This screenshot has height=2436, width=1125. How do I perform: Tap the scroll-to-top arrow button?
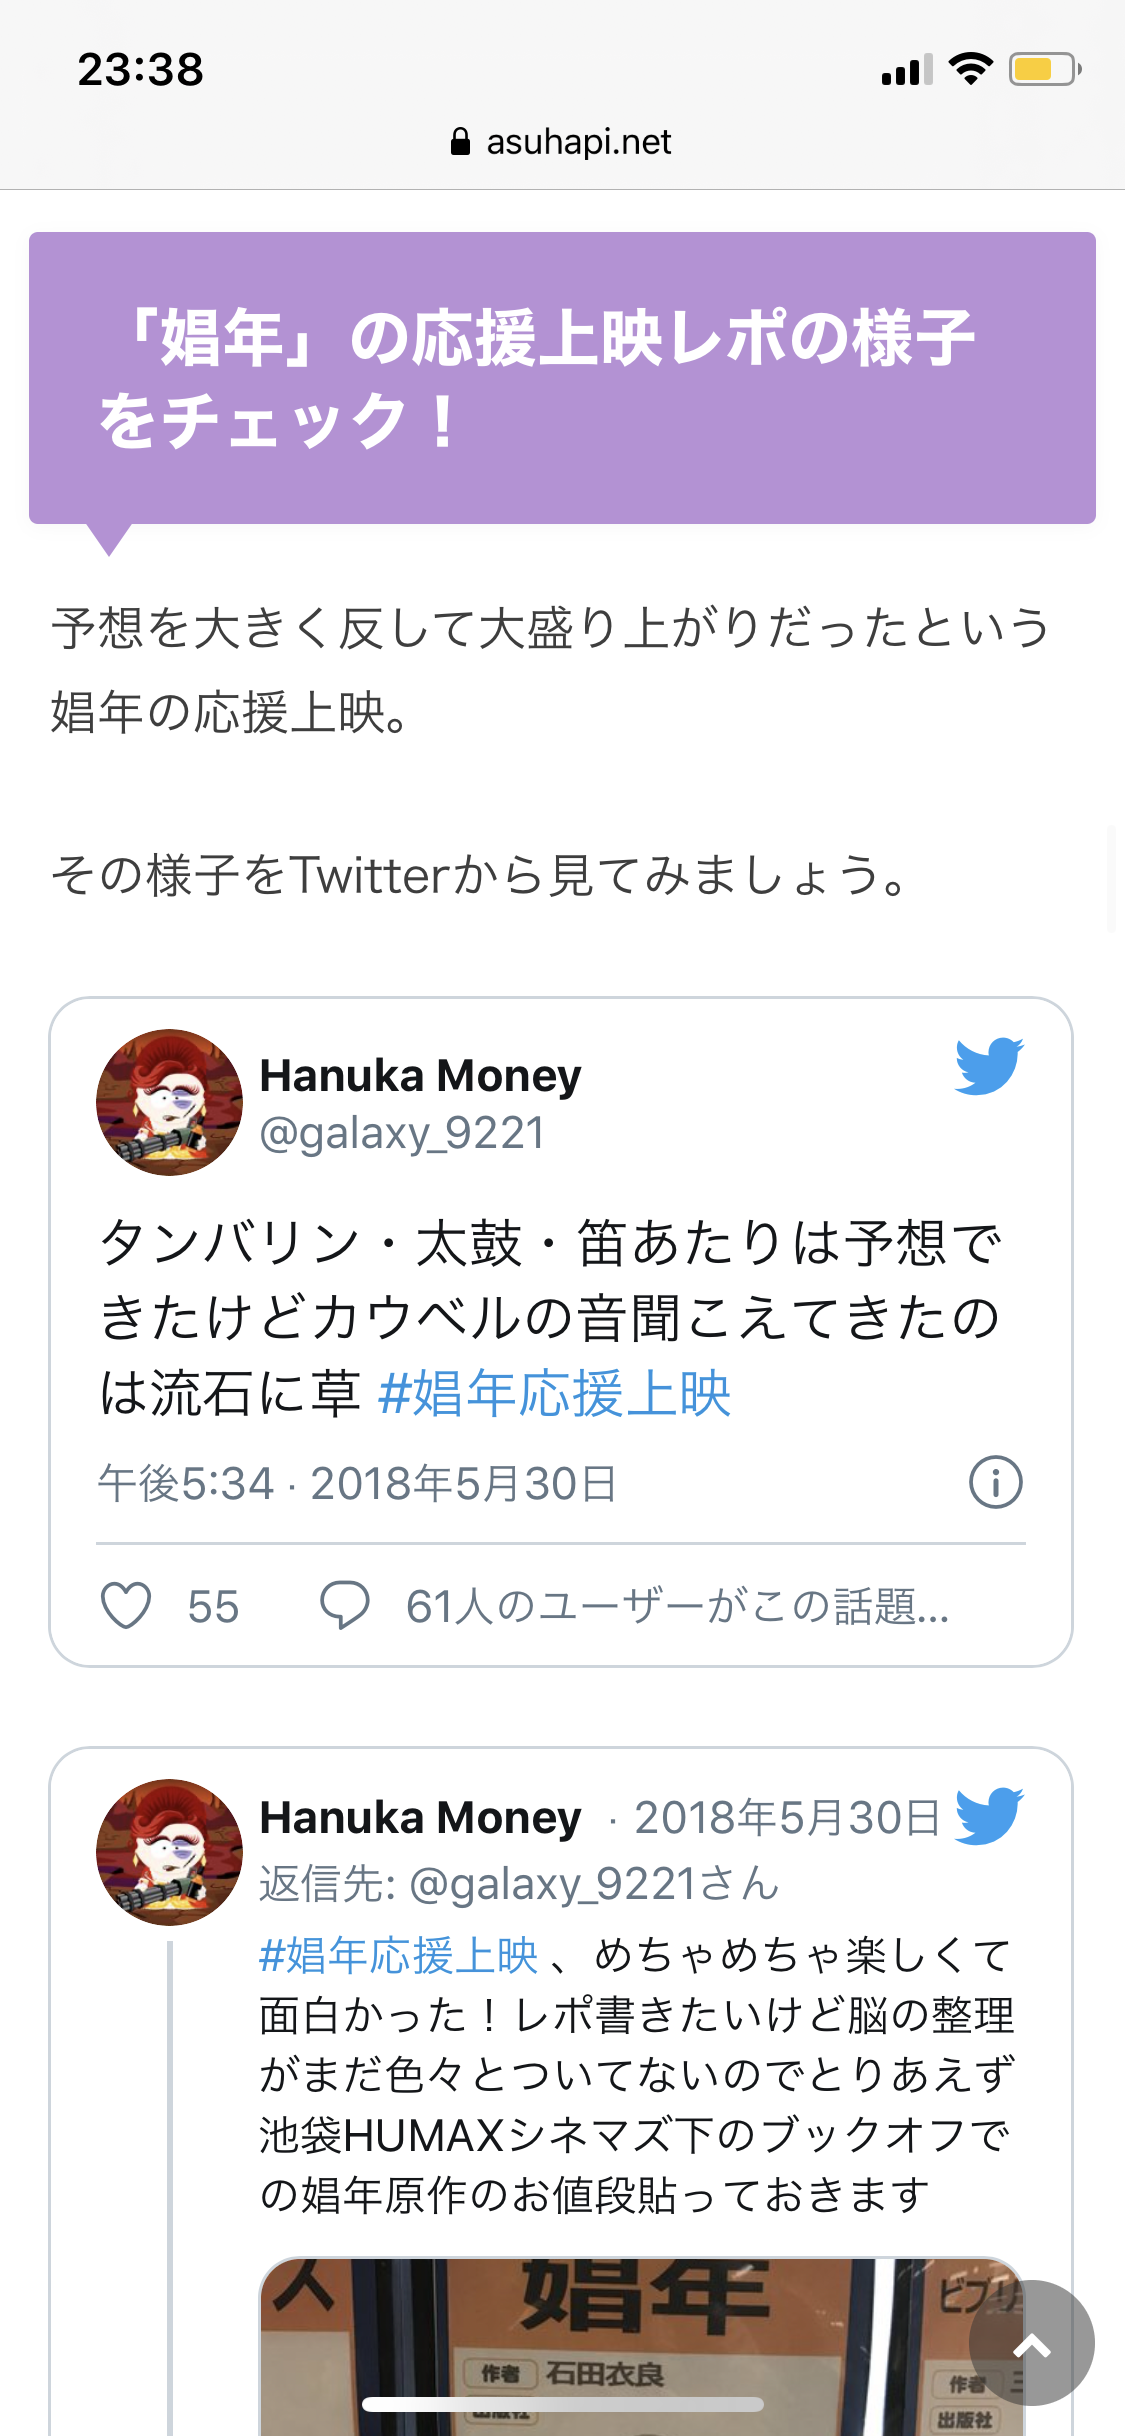pyautogui.click(x=1031, y=2343)
